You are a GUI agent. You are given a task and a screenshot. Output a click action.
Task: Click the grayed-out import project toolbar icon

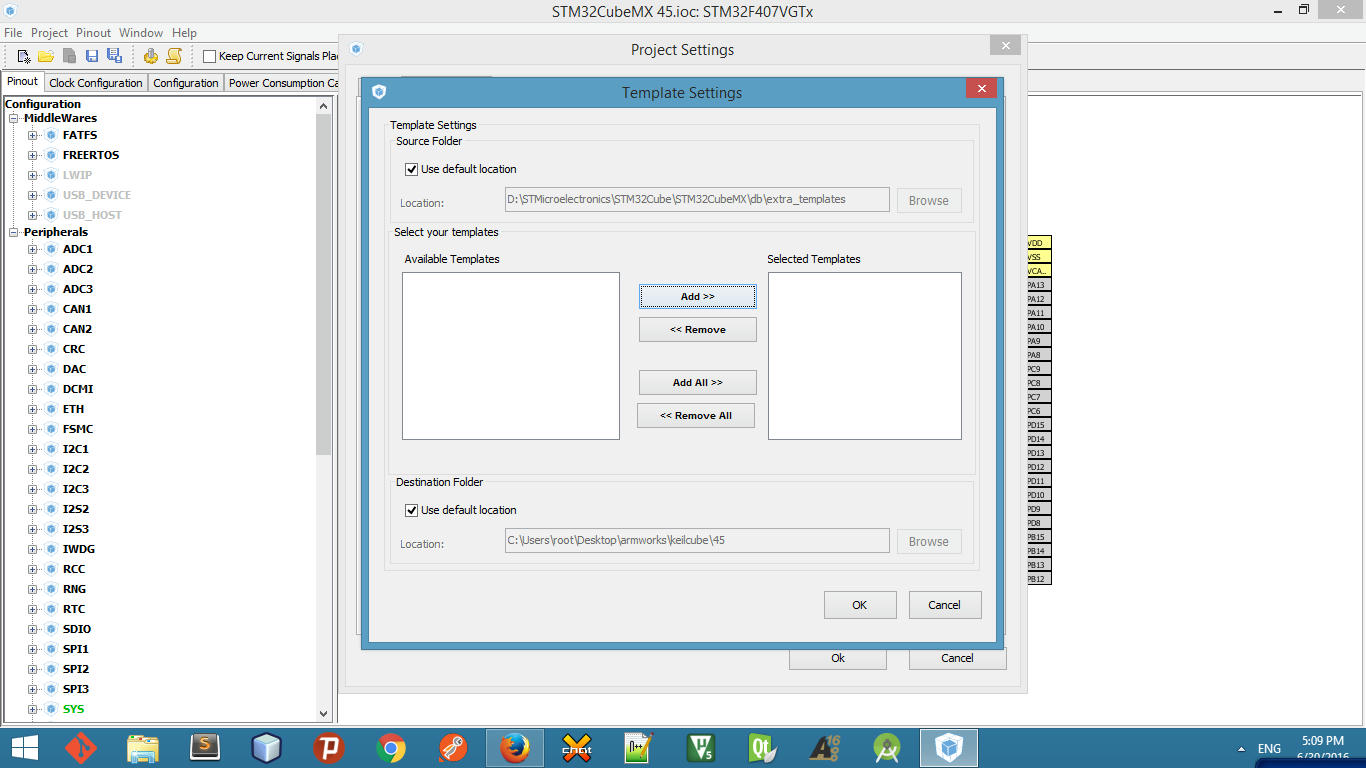click(69, 56)
